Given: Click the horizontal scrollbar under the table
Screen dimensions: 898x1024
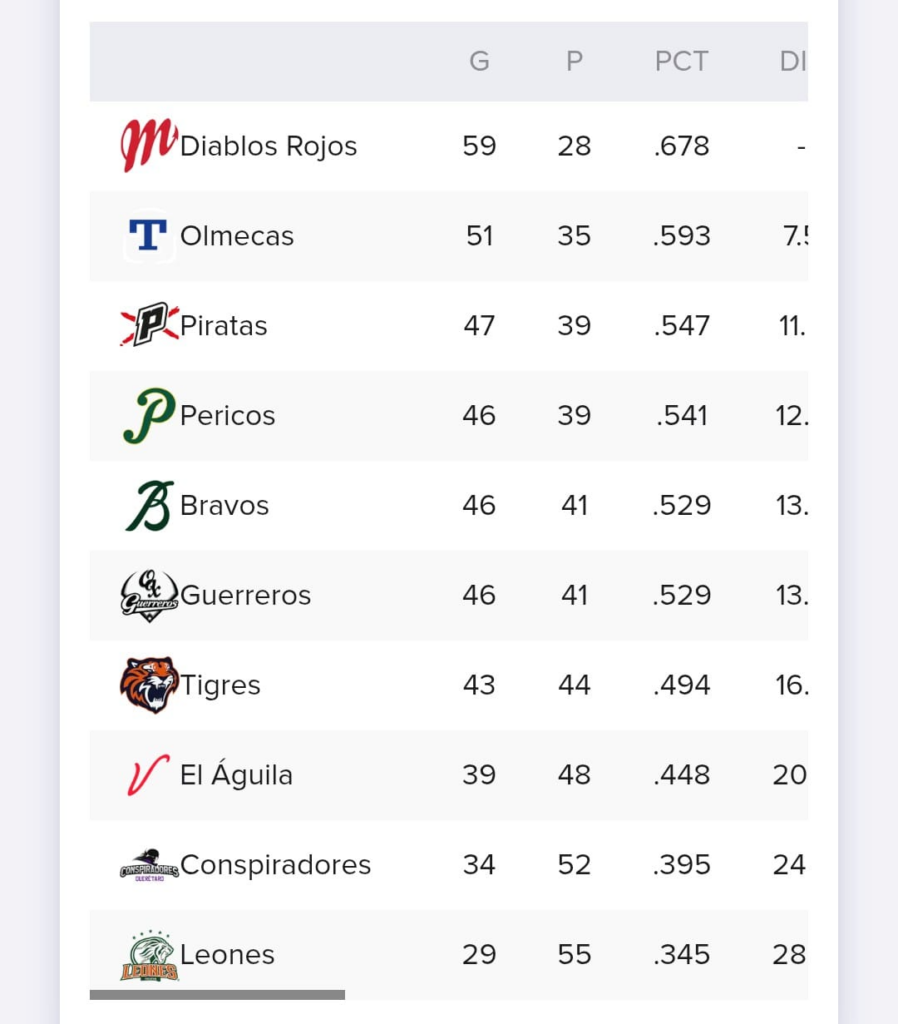Looking at the screenshot, I should point(217,995).
